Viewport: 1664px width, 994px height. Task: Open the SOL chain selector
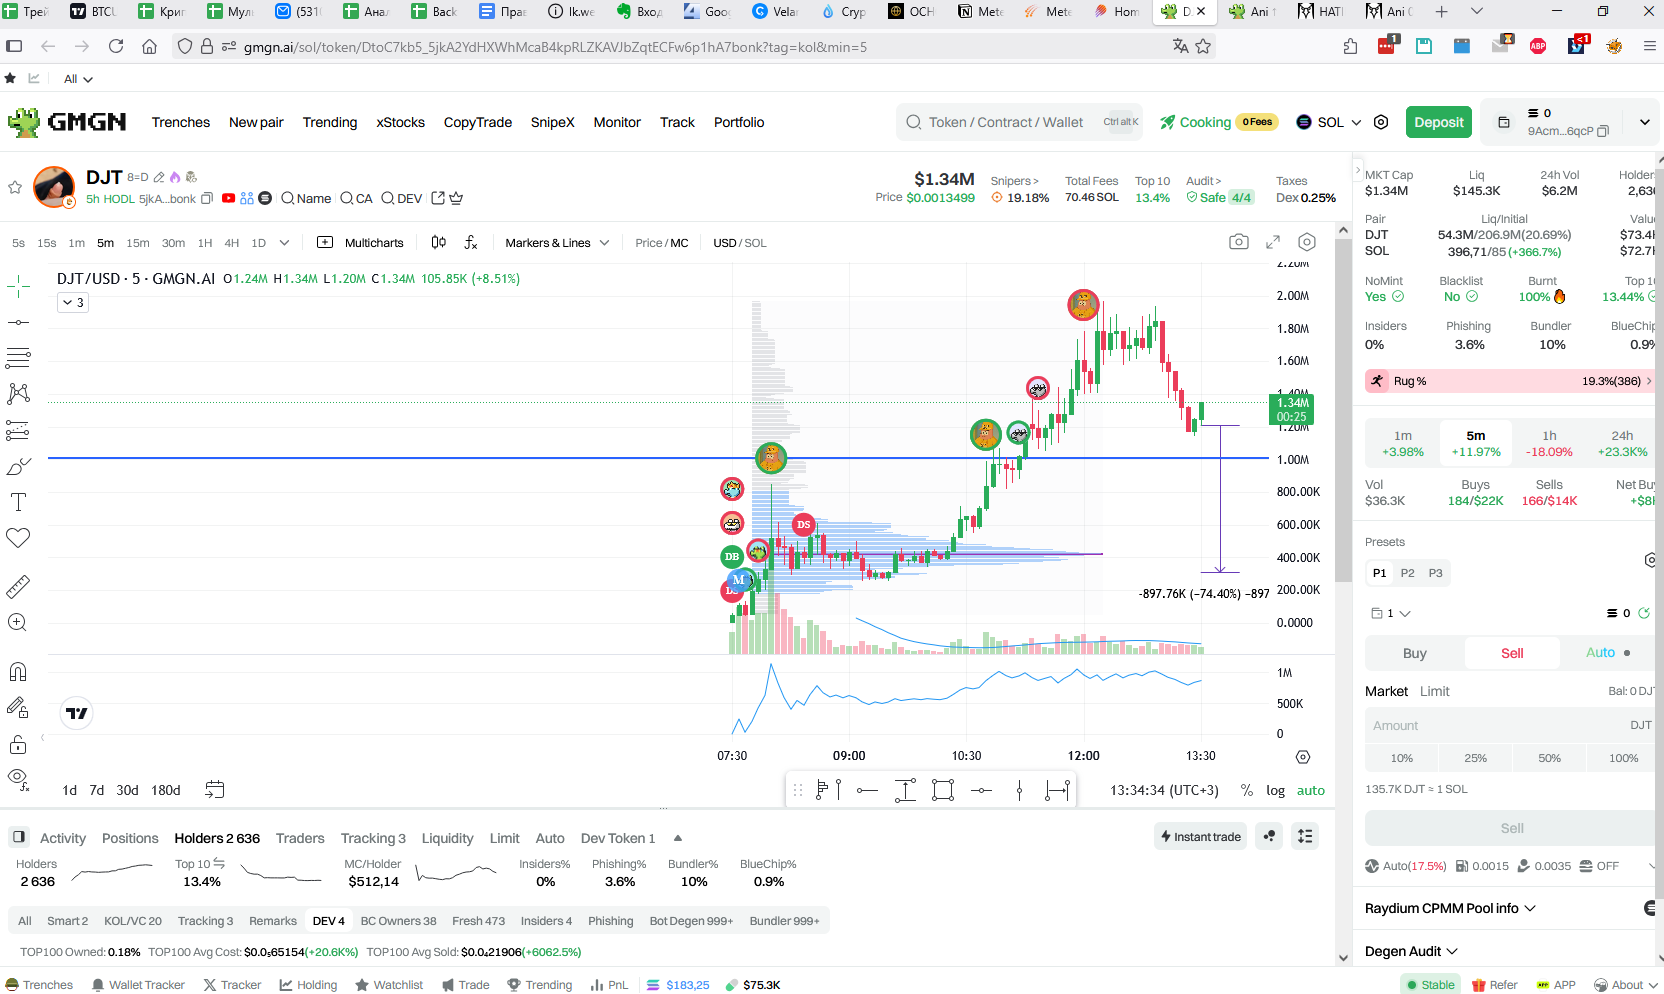pyautogui.click(x=1329, y=122)
